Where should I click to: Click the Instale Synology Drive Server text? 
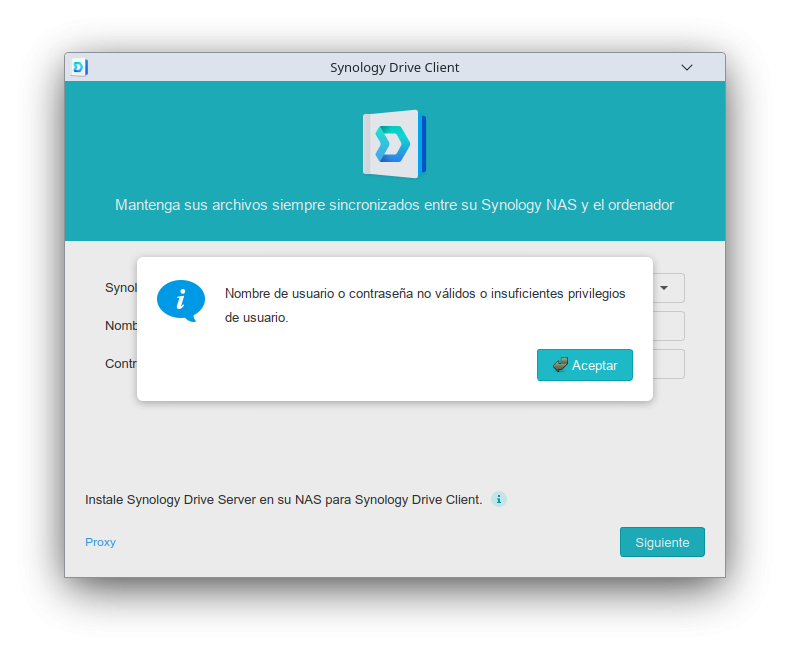point(283,499)
